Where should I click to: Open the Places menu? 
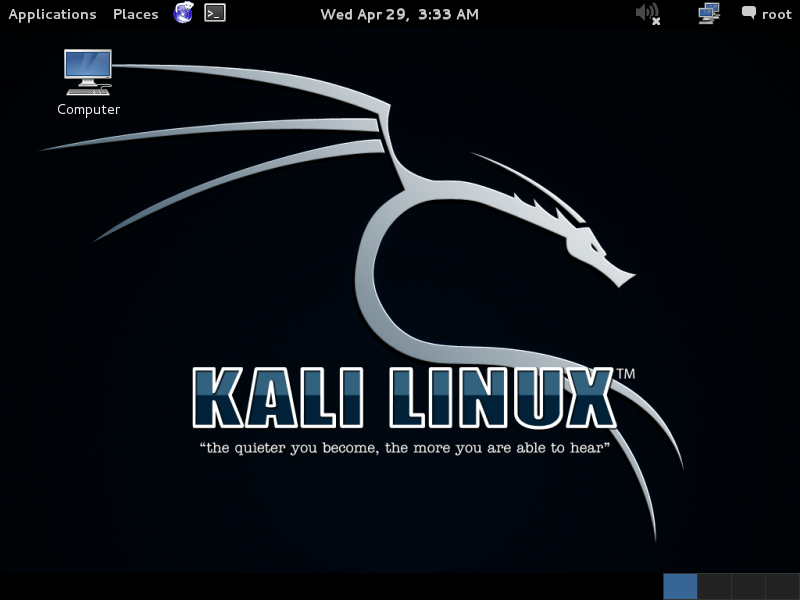tap(135, 14)
